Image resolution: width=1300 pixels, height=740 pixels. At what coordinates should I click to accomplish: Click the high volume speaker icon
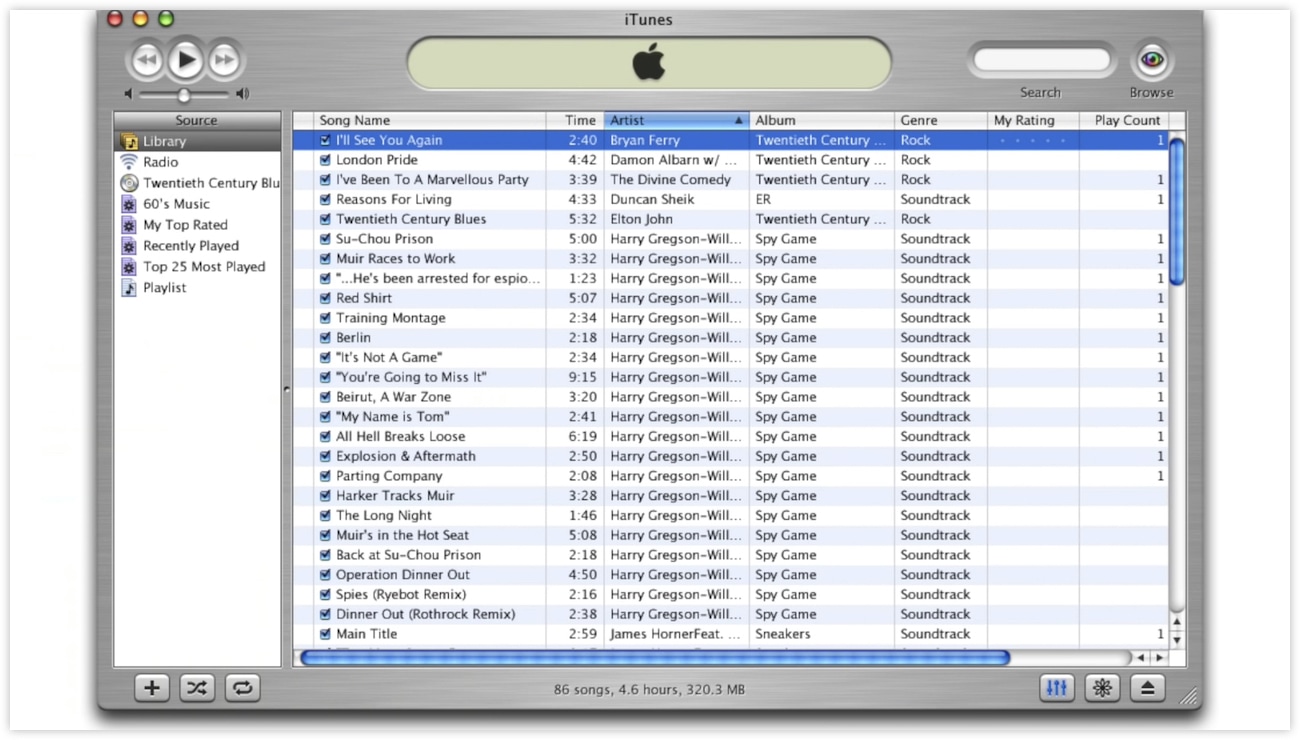pos(242,94)
